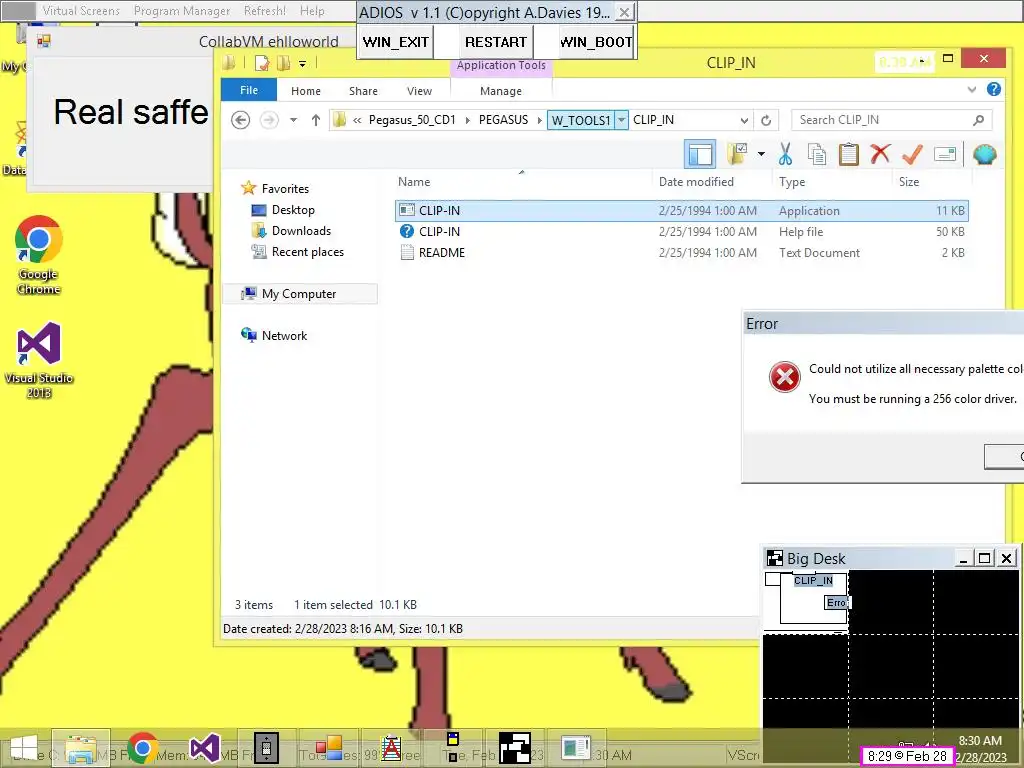This screenshot has width=1024, height=768.
Task: Open recent locations dropdown arrow
Action: (293, 120)
